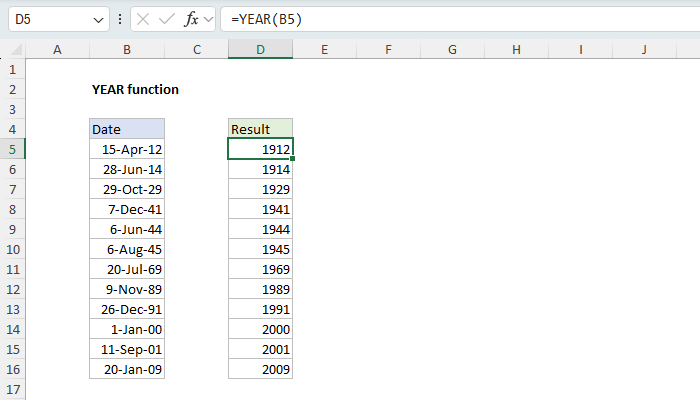
Task: Select column C header
Action: pos(196,49)
